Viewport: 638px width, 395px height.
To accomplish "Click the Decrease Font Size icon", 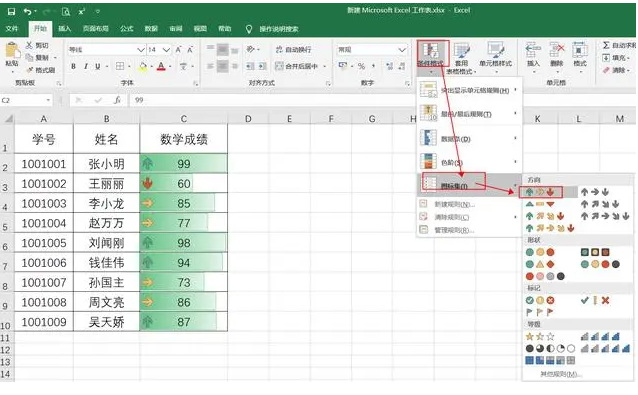I will tap(190, 49).
